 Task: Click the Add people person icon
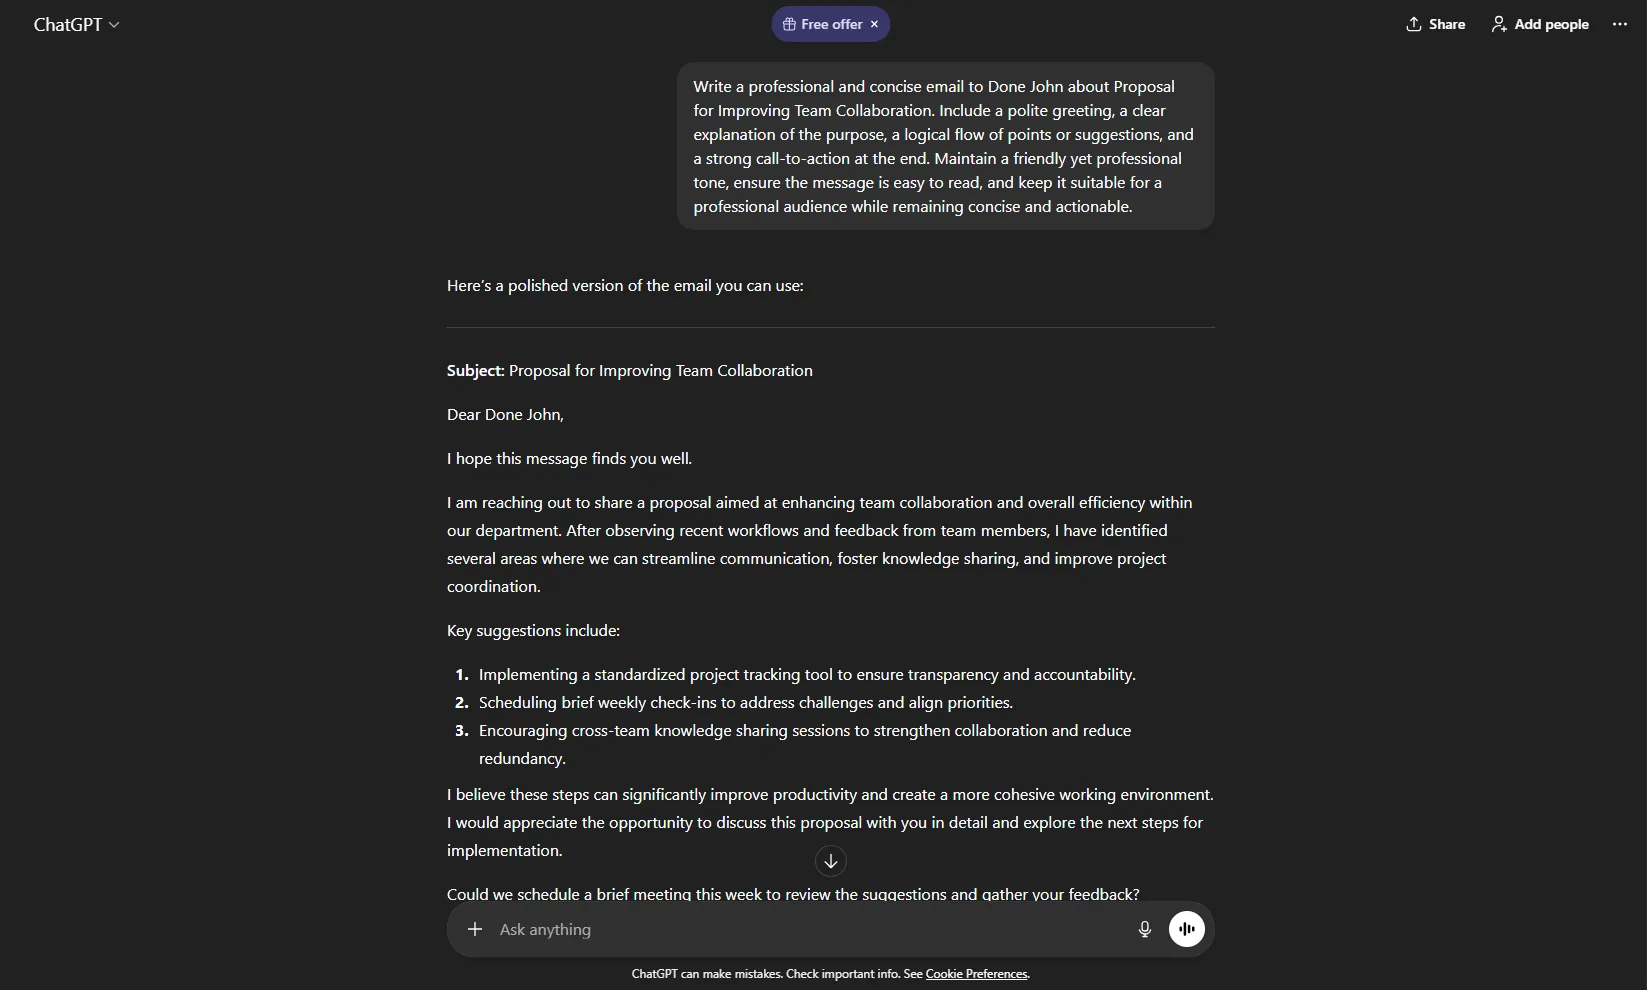click(x=1499, y=24)
